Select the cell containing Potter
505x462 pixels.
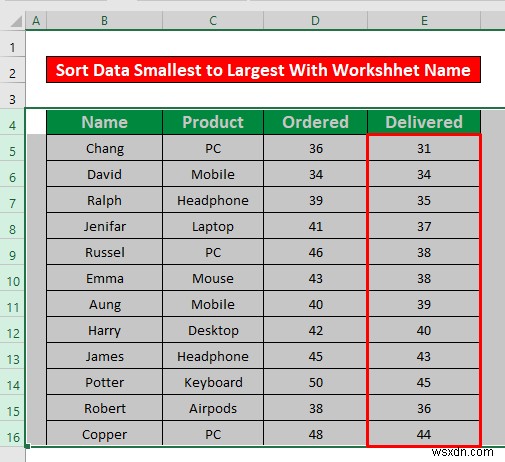pos(105,382)
